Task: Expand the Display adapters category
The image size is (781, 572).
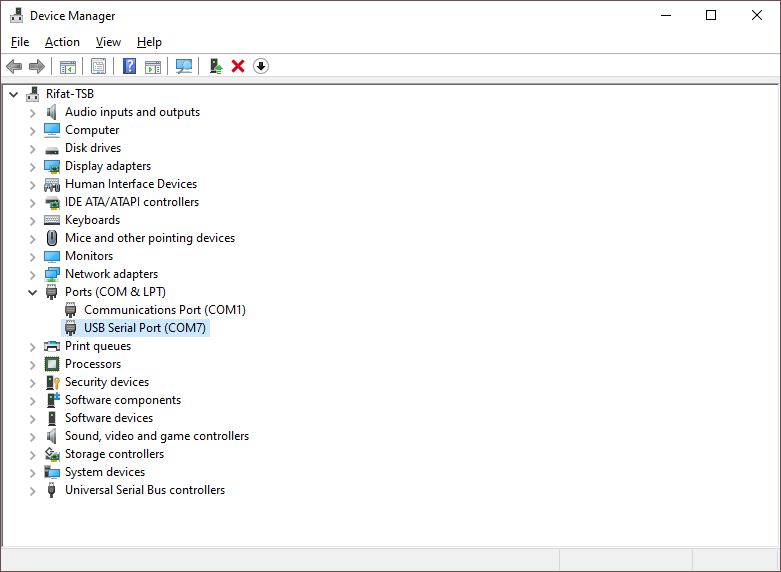Action: pyautogui.click(x=33, y=166)
